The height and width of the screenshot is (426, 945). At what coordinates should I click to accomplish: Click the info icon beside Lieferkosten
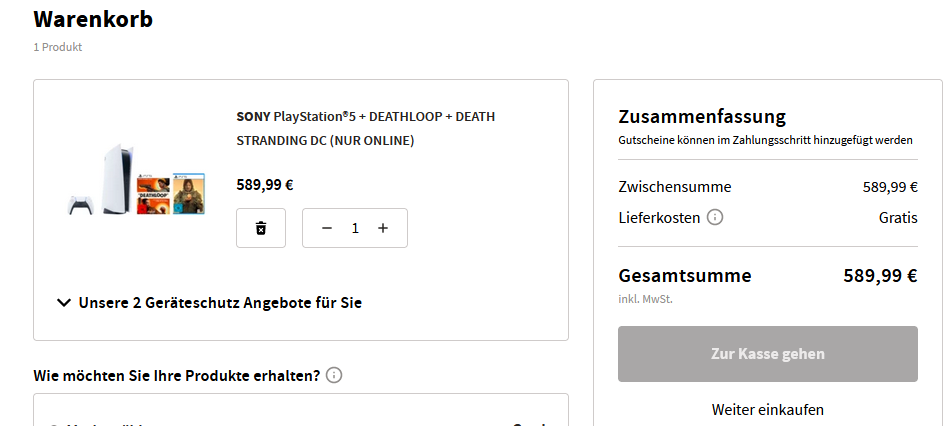[715, 217]
